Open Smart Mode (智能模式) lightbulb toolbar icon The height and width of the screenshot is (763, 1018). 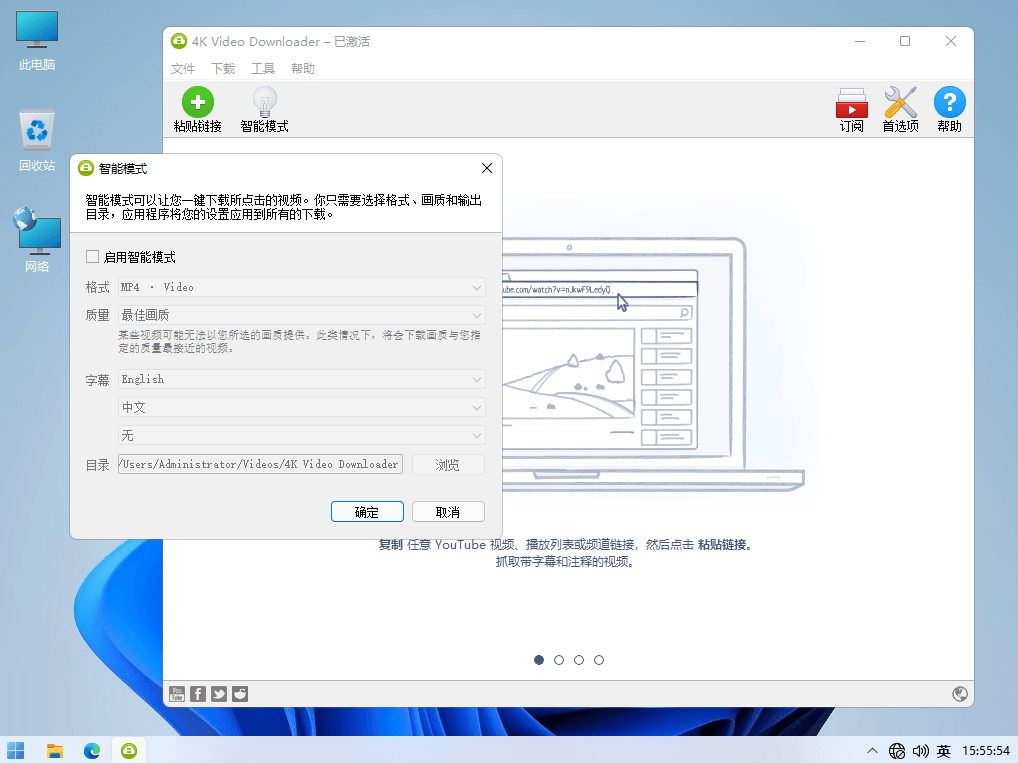(264, 103)
